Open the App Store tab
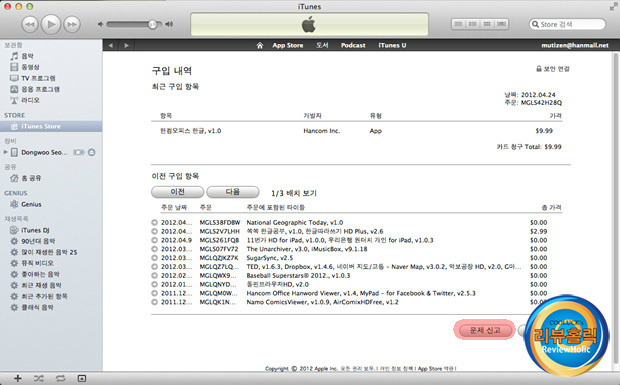The image size is (620, 385). click(287, 45)
